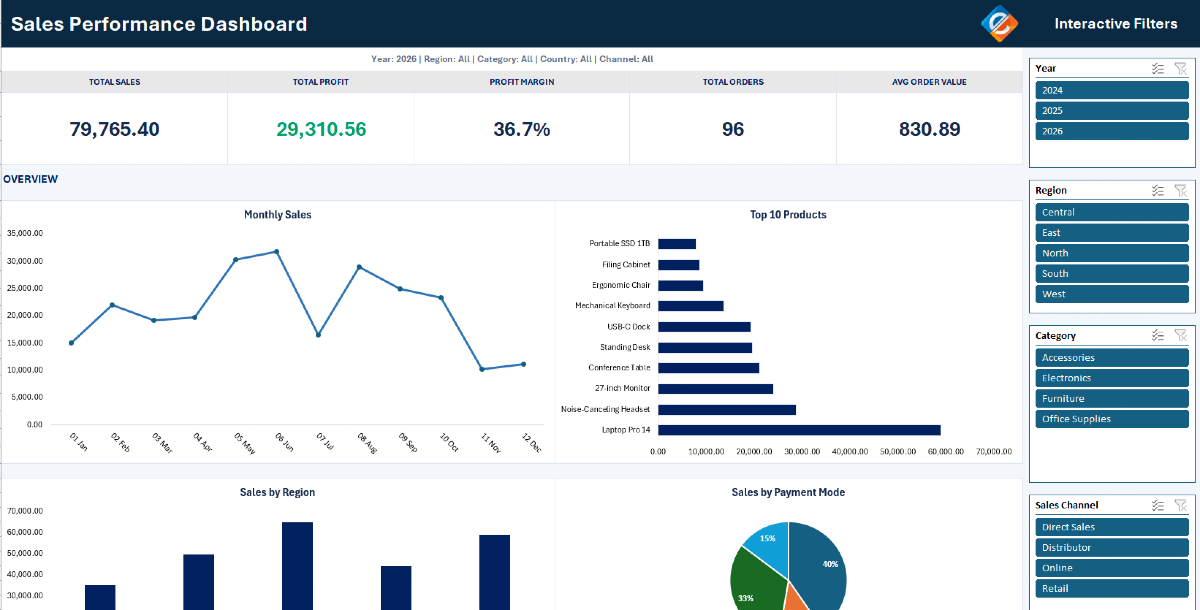Screen dimensions: 1200x610
Task: Click the Avg Order Value 830.89
Action: tap(929, 129)
